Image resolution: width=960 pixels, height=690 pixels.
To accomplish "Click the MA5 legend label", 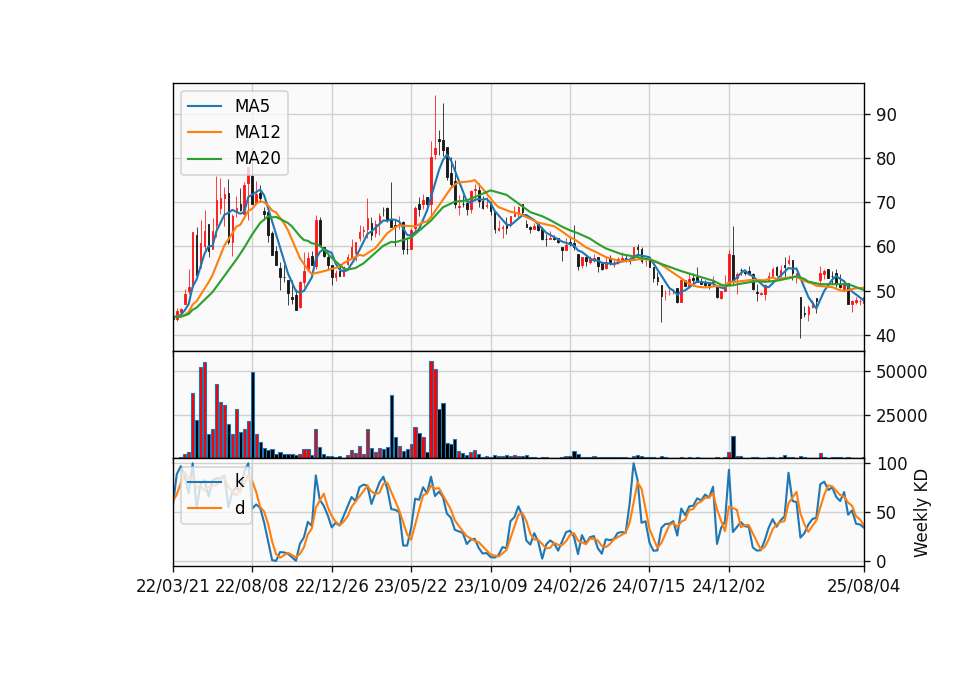I will point(252,106).
